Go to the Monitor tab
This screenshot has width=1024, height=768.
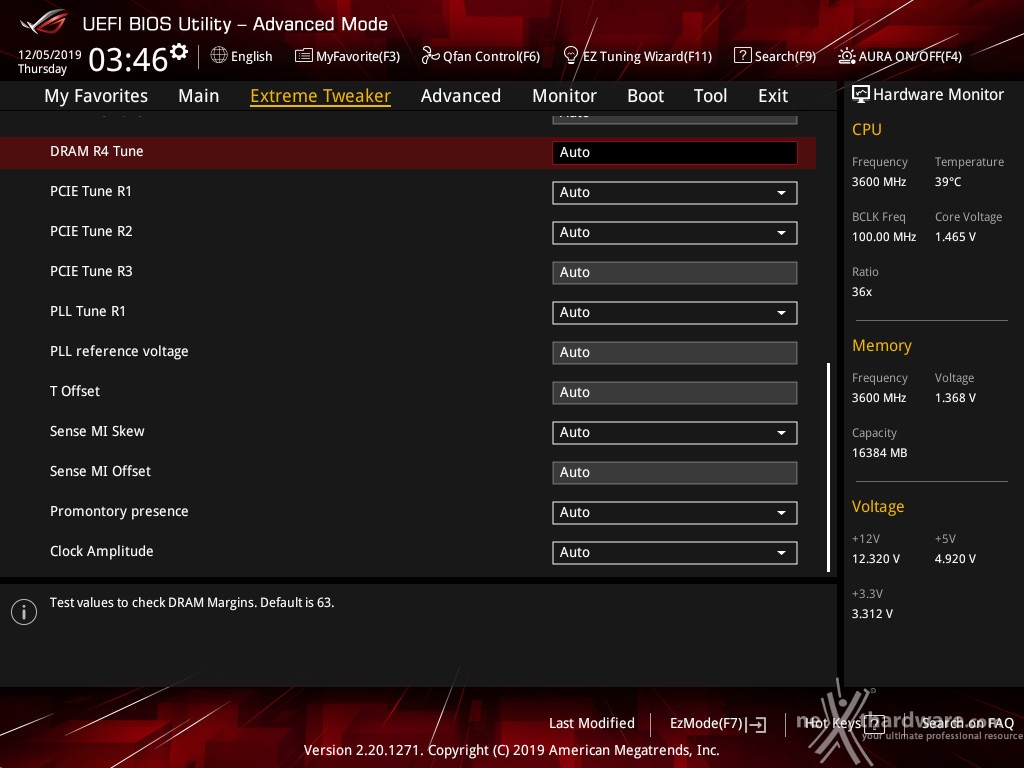(564, 95)
